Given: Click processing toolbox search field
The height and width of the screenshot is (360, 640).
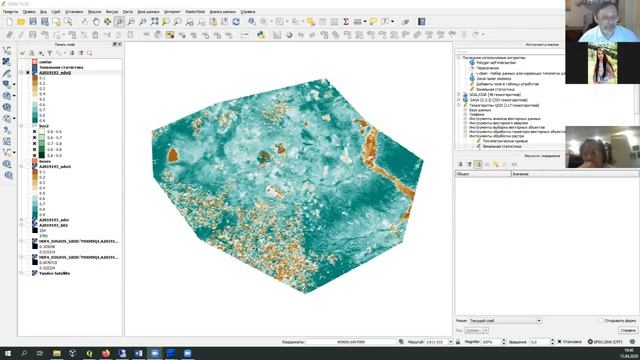Looking at the screenshot, I should (510, 52).
